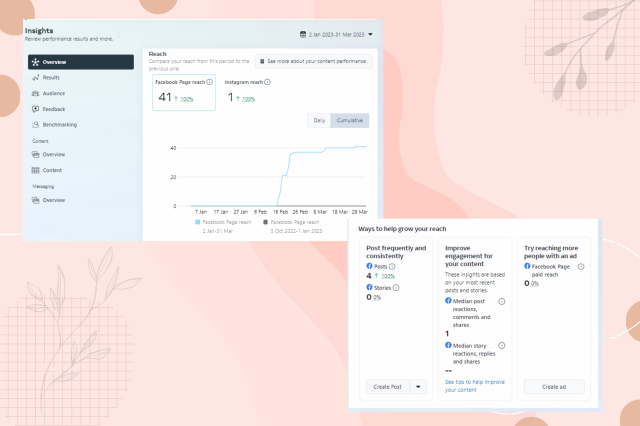This screenshot has height=426, width=640.
Task: Click Facebook icon beside Facebook Page paid reach
Action: coord(527,266)
